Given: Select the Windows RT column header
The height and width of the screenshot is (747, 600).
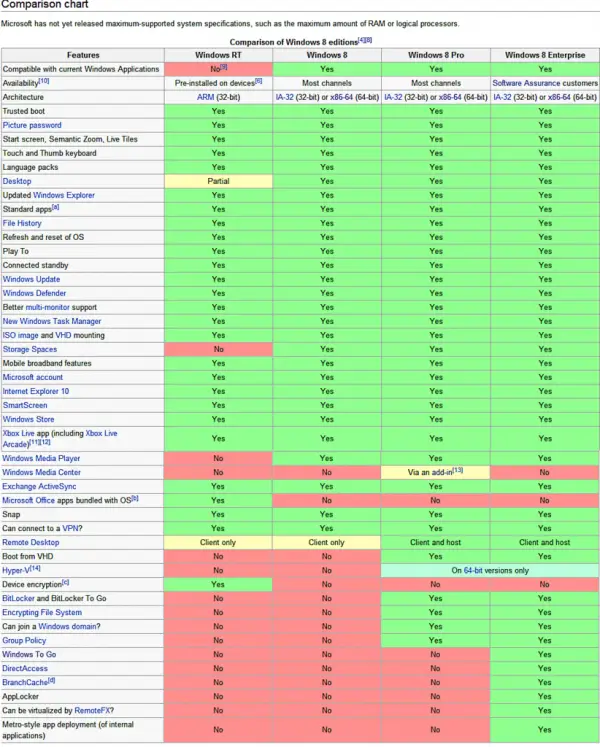Looking at the screenshot, I should click(x=218, y=55).
